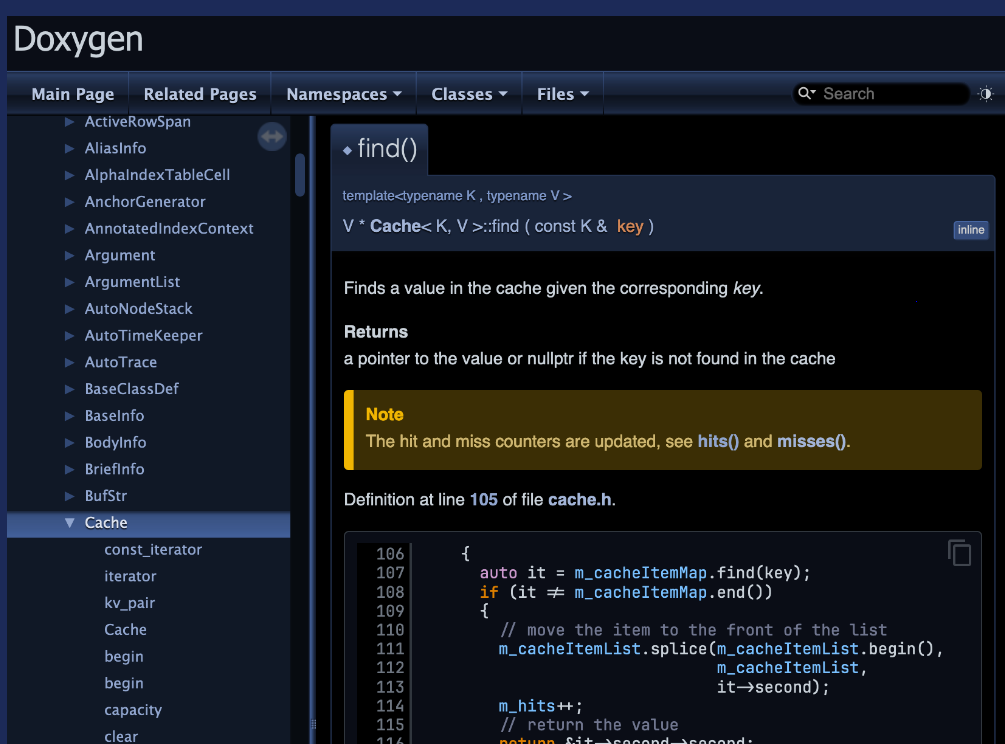Open the Classes dropdown menu
1005x744 pixels.
click(x=468, y=93)
